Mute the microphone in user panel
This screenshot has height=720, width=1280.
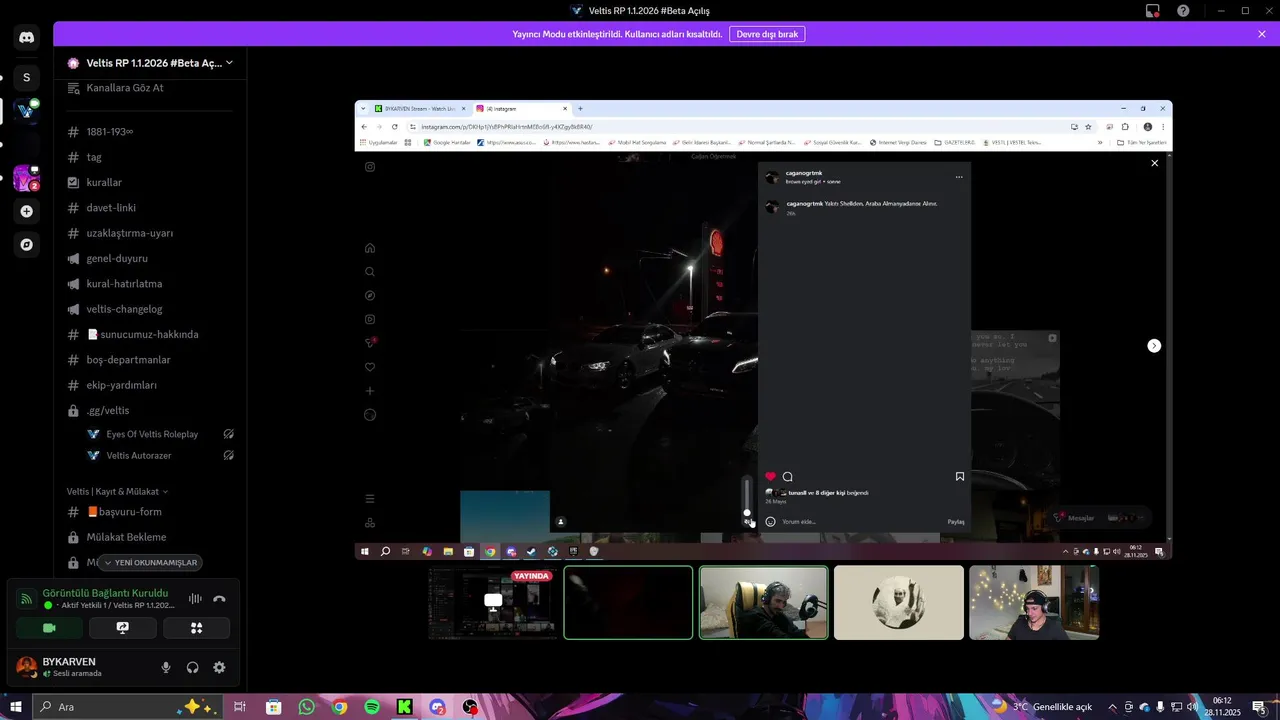click(166, 667)
